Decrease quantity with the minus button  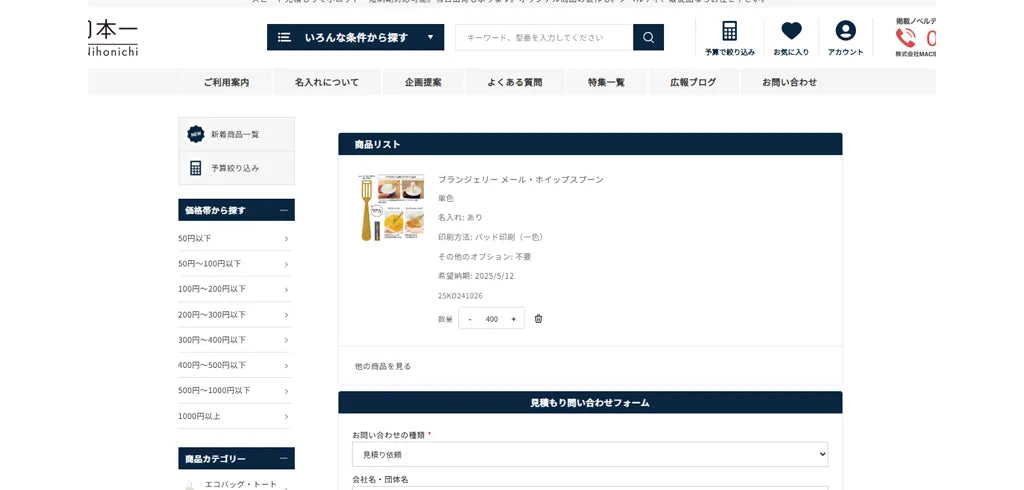pyautogui.click(x=470, y=319)
